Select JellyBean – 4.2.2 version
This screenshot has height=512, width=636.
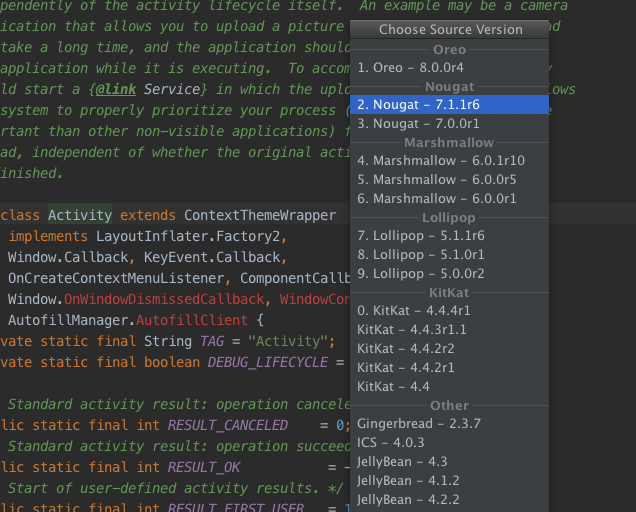449,499
